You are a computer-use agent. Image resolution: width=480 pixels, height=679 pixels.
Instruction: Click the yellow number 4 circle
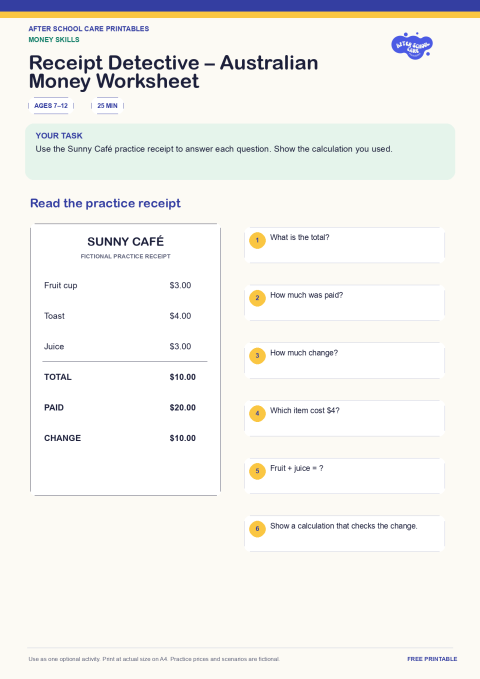[257, 413]
